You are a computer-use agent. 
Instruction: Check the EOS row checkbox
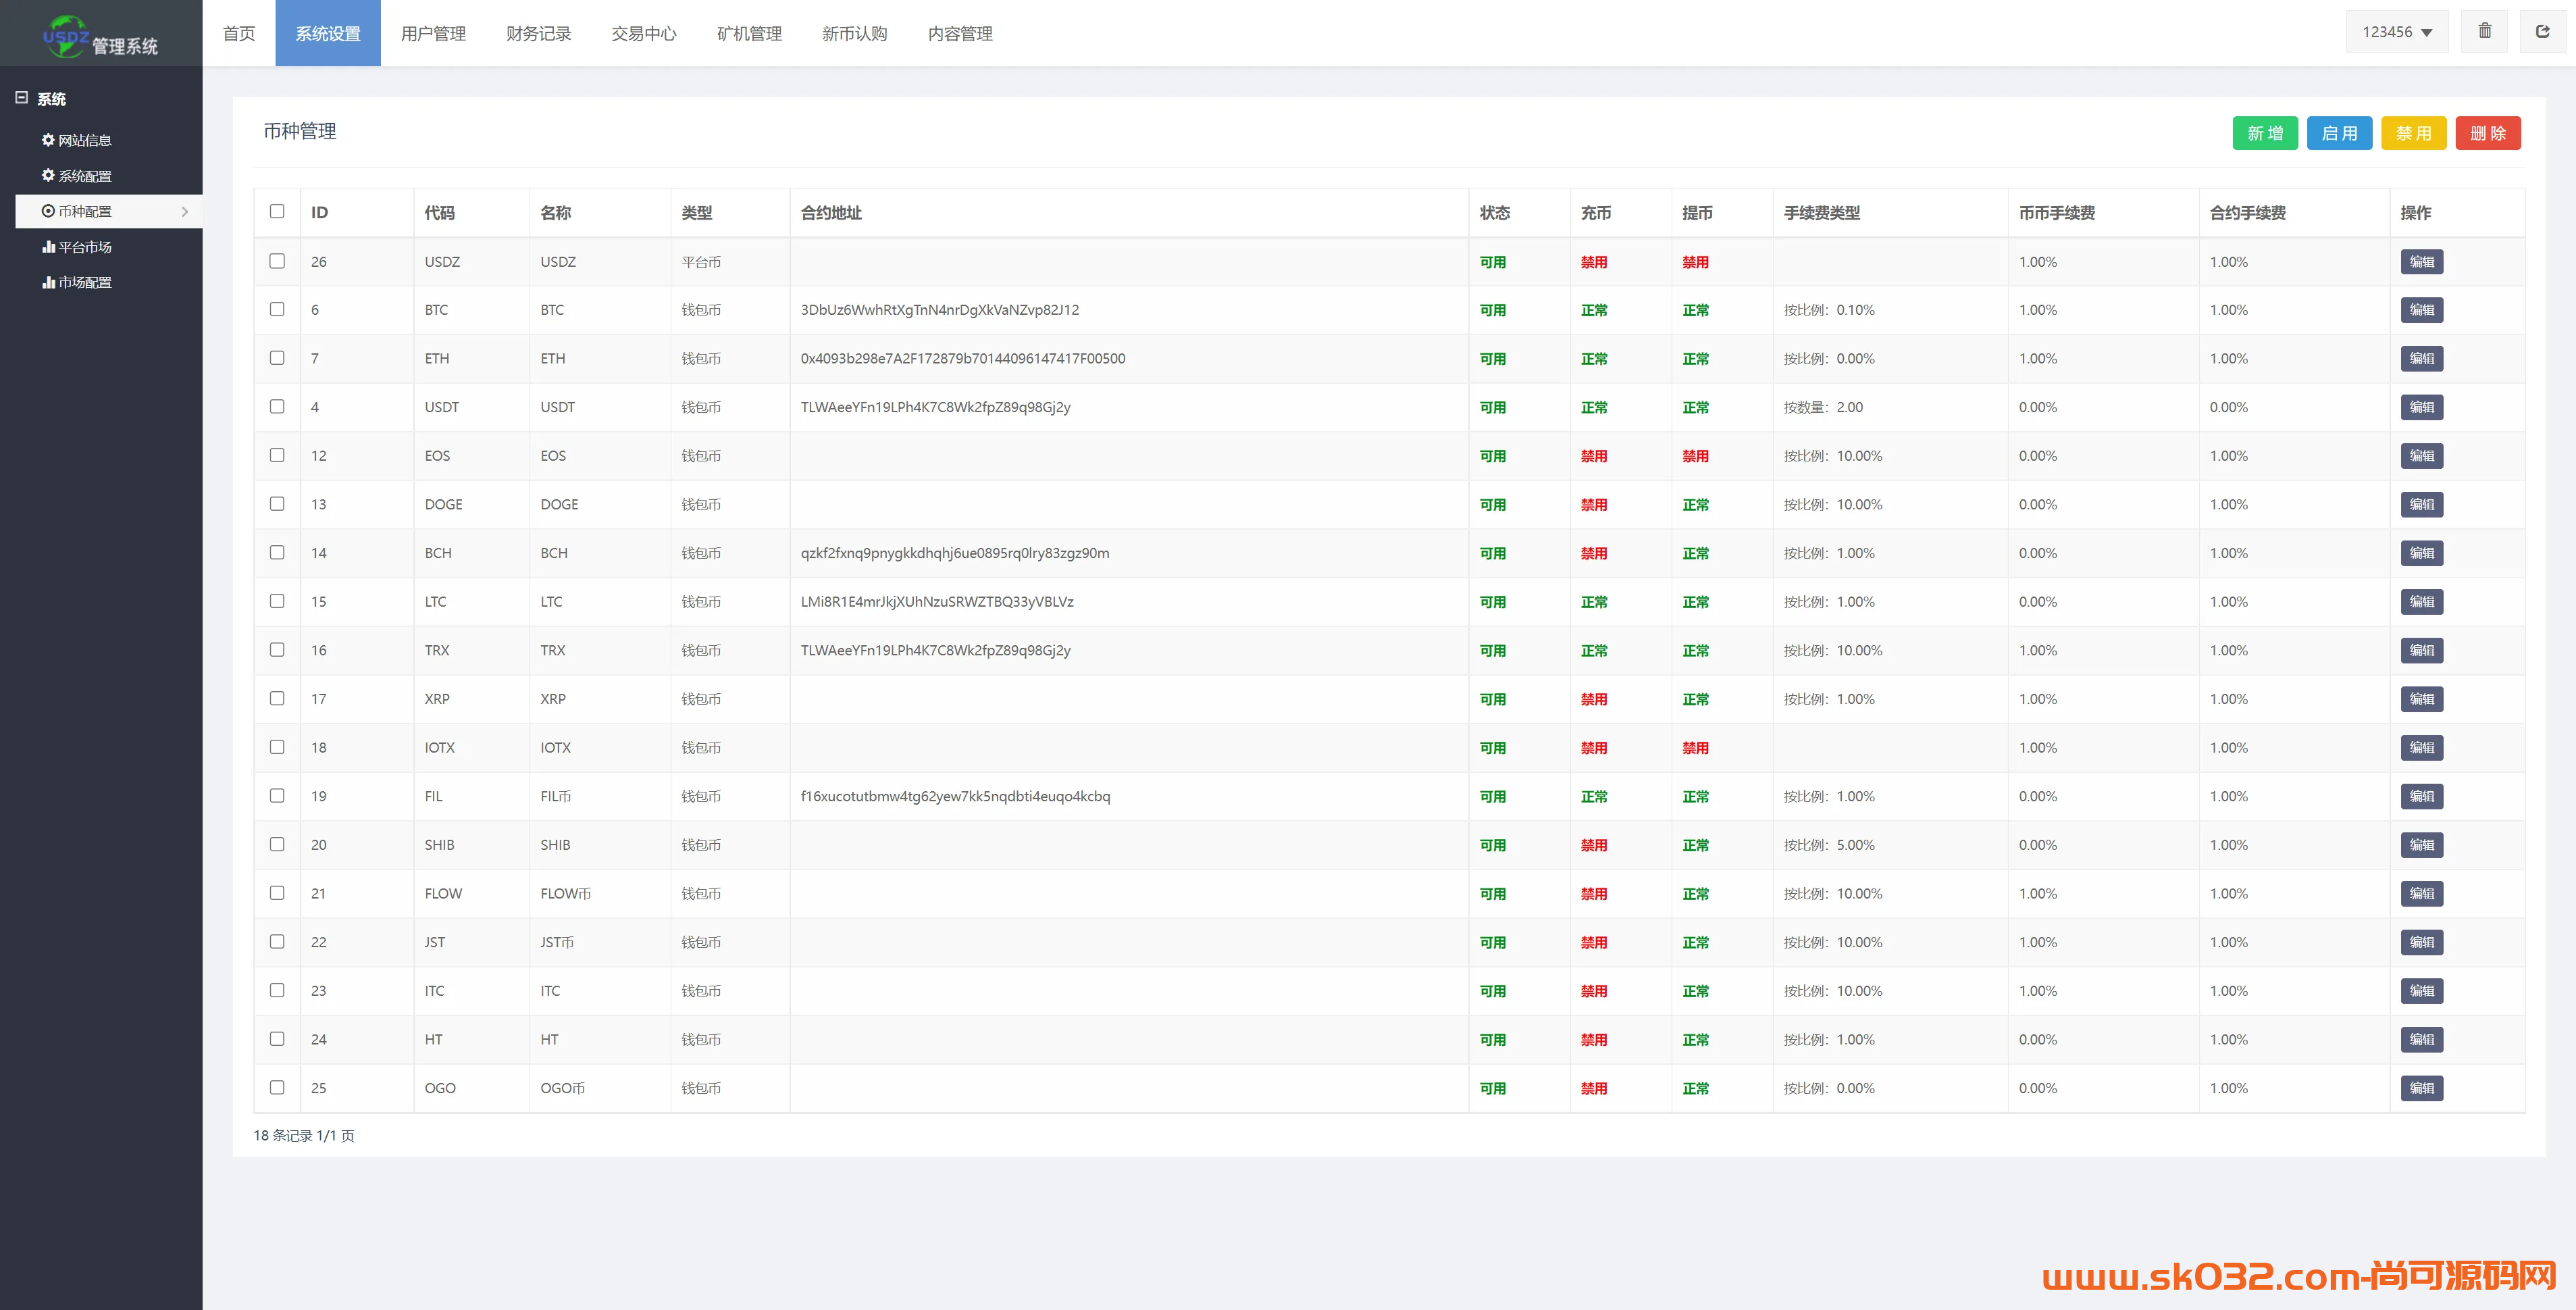[x=277, y=455]
